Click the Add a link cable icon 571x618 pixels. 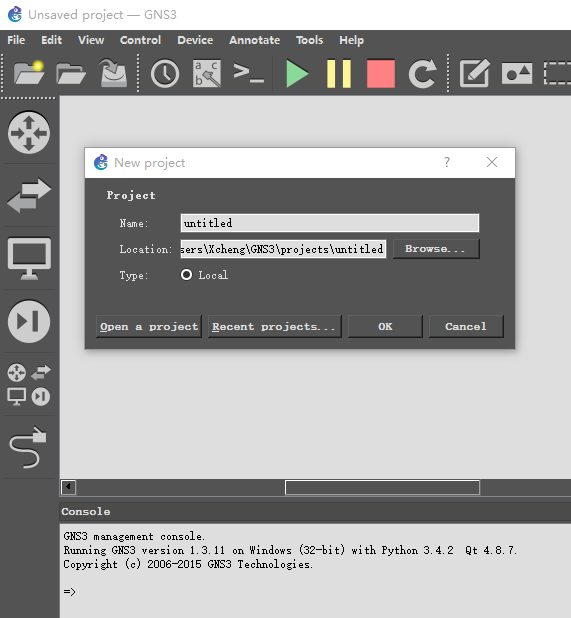click(28, 447)
